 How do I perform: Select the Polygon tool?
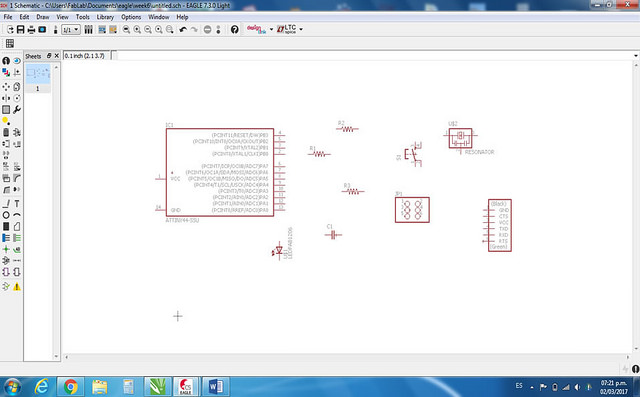[17, 226]
